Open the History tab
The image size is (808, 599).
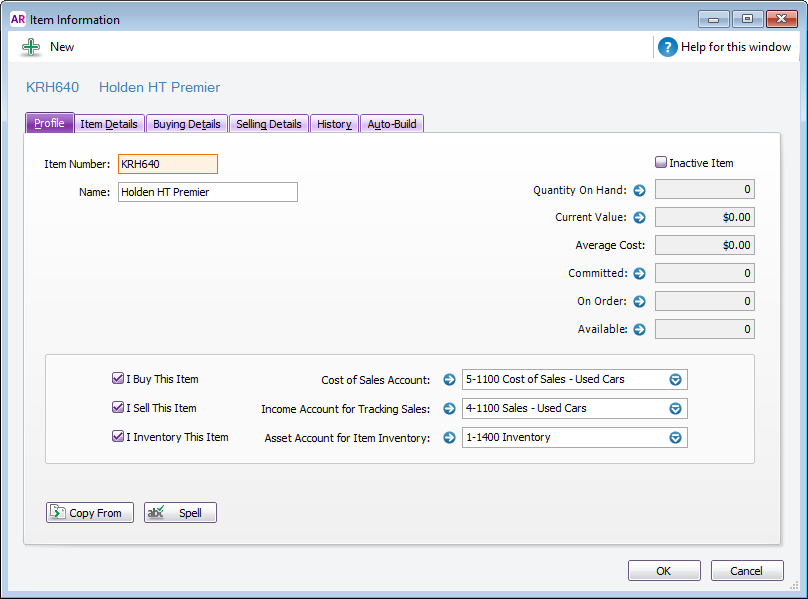(x=334, y=124)
